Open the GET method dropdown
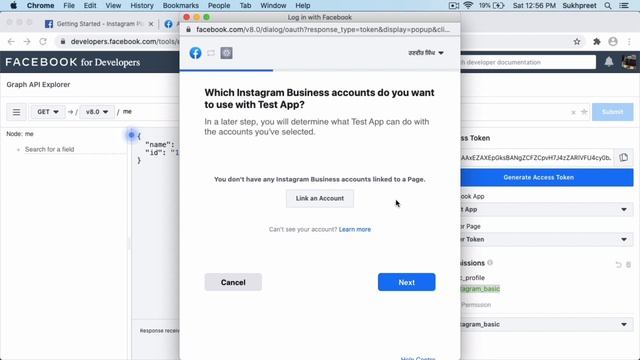640x360 pixels. tap(48, 112)
